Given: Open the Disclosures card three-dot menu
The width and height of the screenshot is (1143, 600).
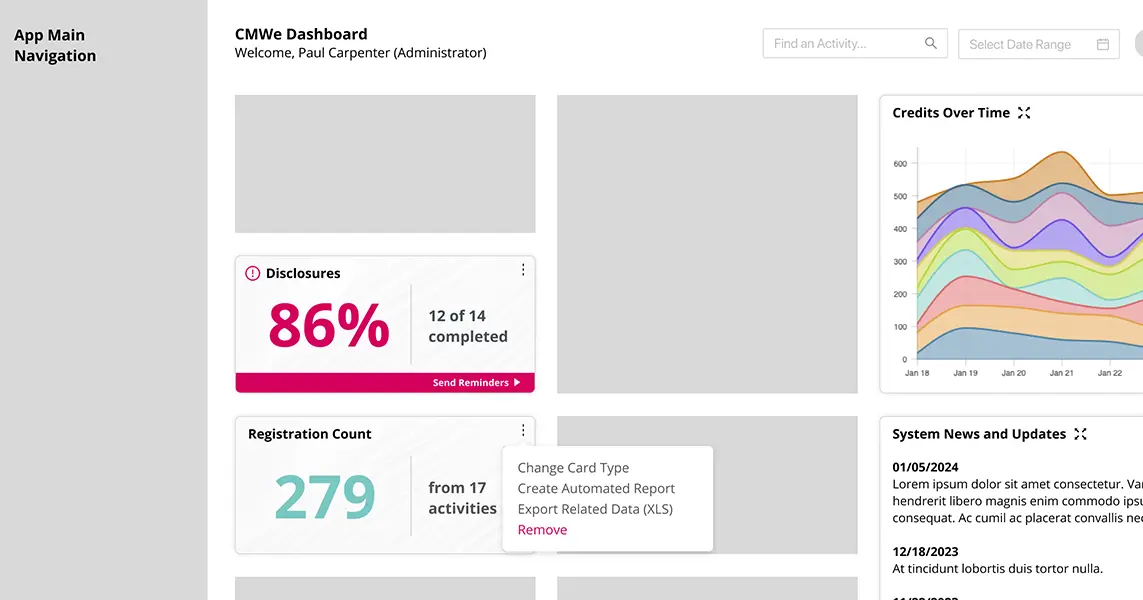Looking at the screenshot, I should (522, 270).
